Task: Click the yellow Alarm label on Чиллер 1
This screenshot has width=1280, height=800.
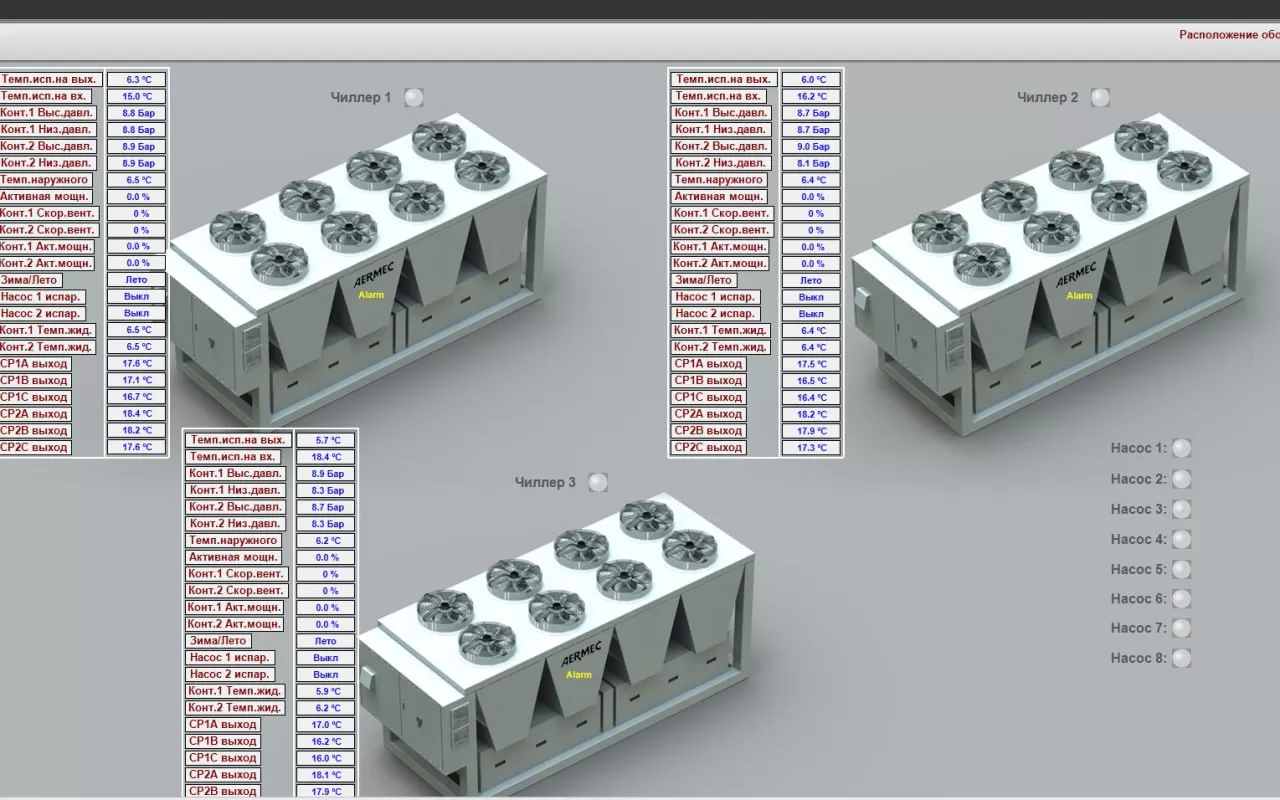Action: [371, 295]
